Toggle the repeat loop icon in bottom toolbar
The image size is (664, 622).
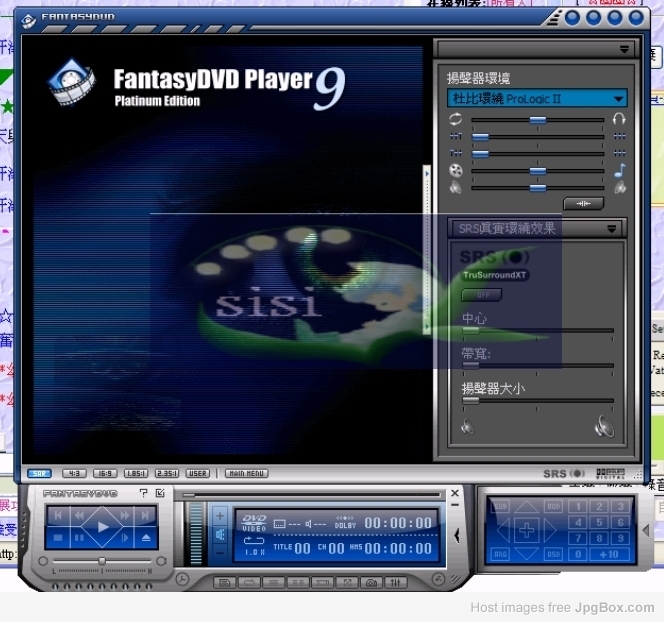point(249,583)
